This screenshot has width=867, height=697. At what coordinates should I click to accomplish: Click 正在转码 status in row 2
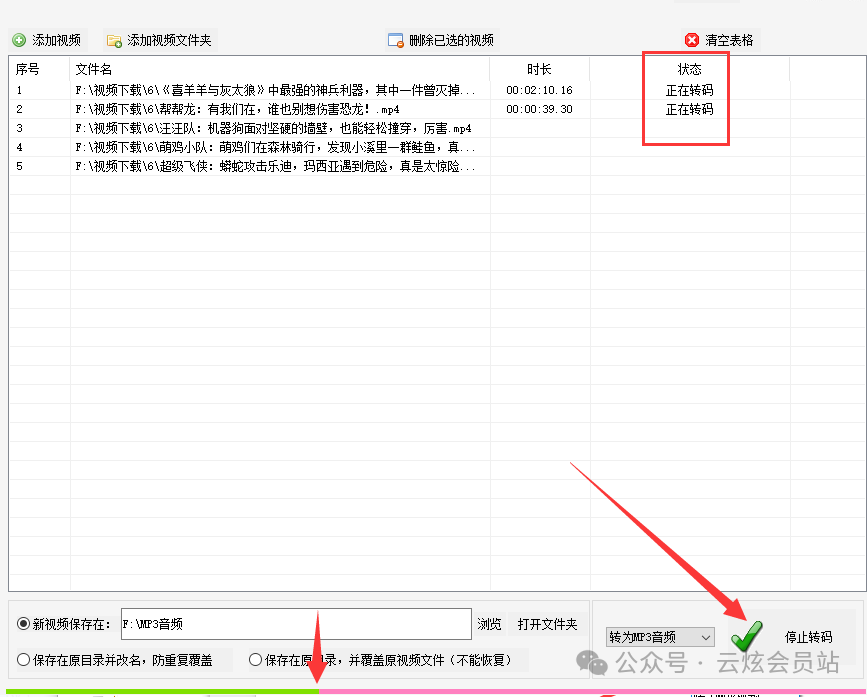coord(690,109)
